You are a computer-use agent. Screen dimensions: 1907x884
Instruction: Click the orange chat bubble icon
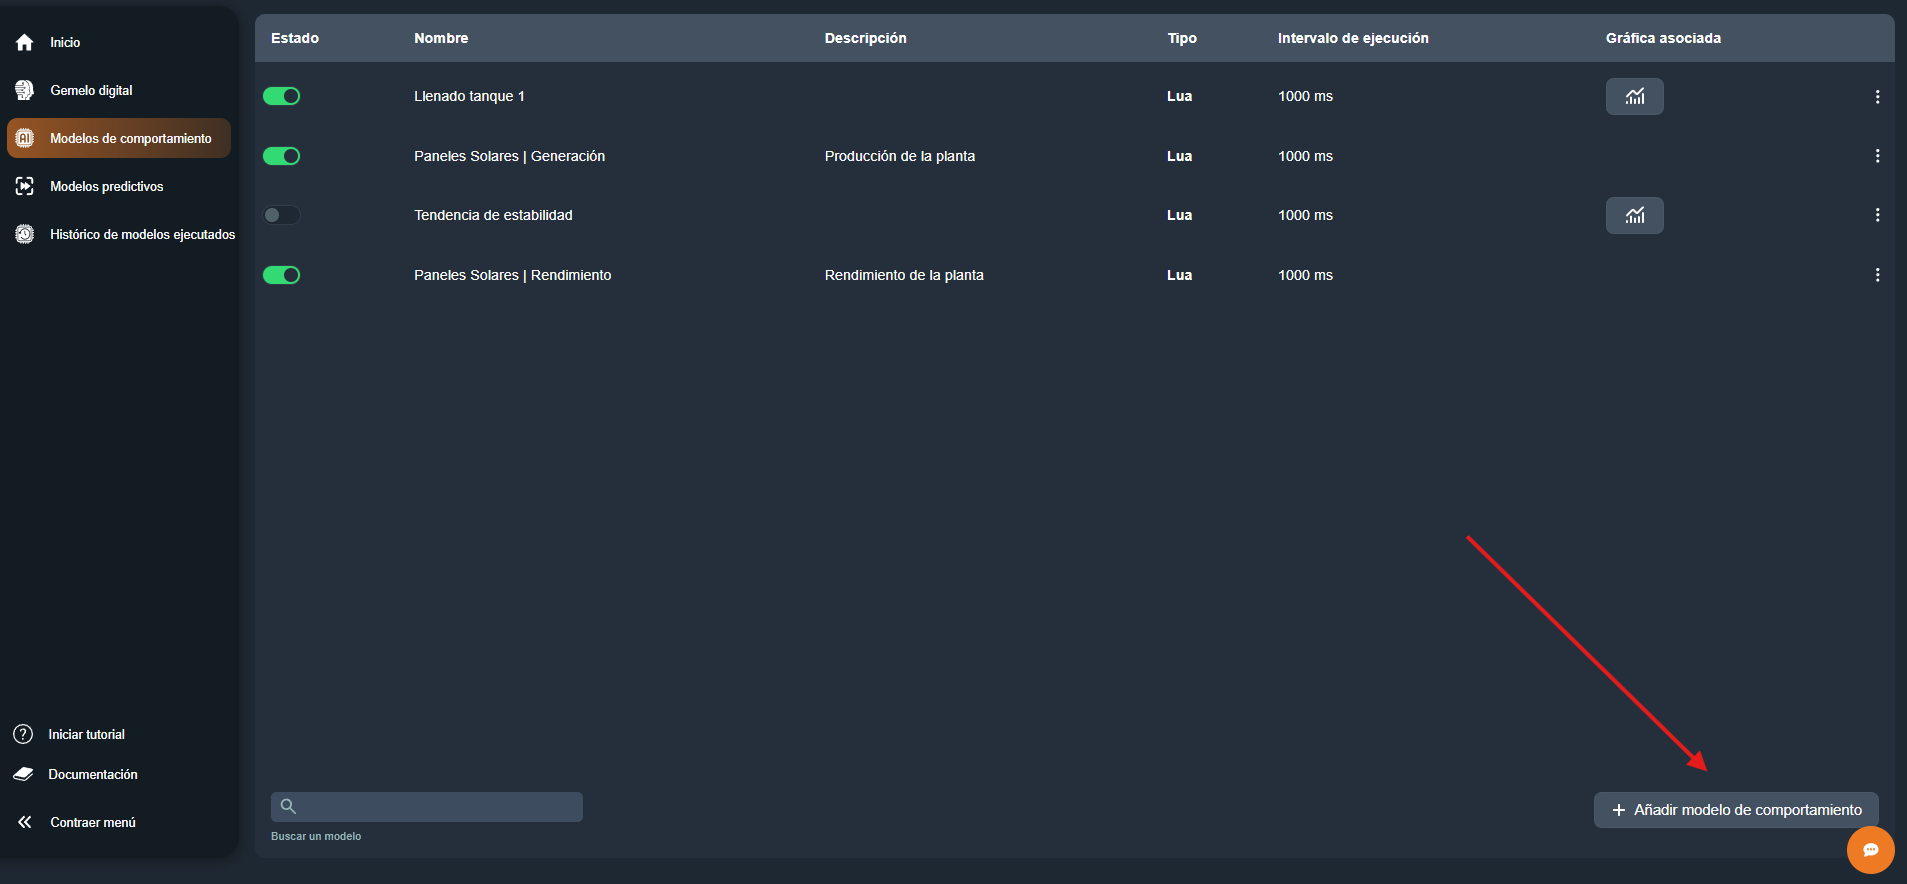click(x=1870, y=850)
